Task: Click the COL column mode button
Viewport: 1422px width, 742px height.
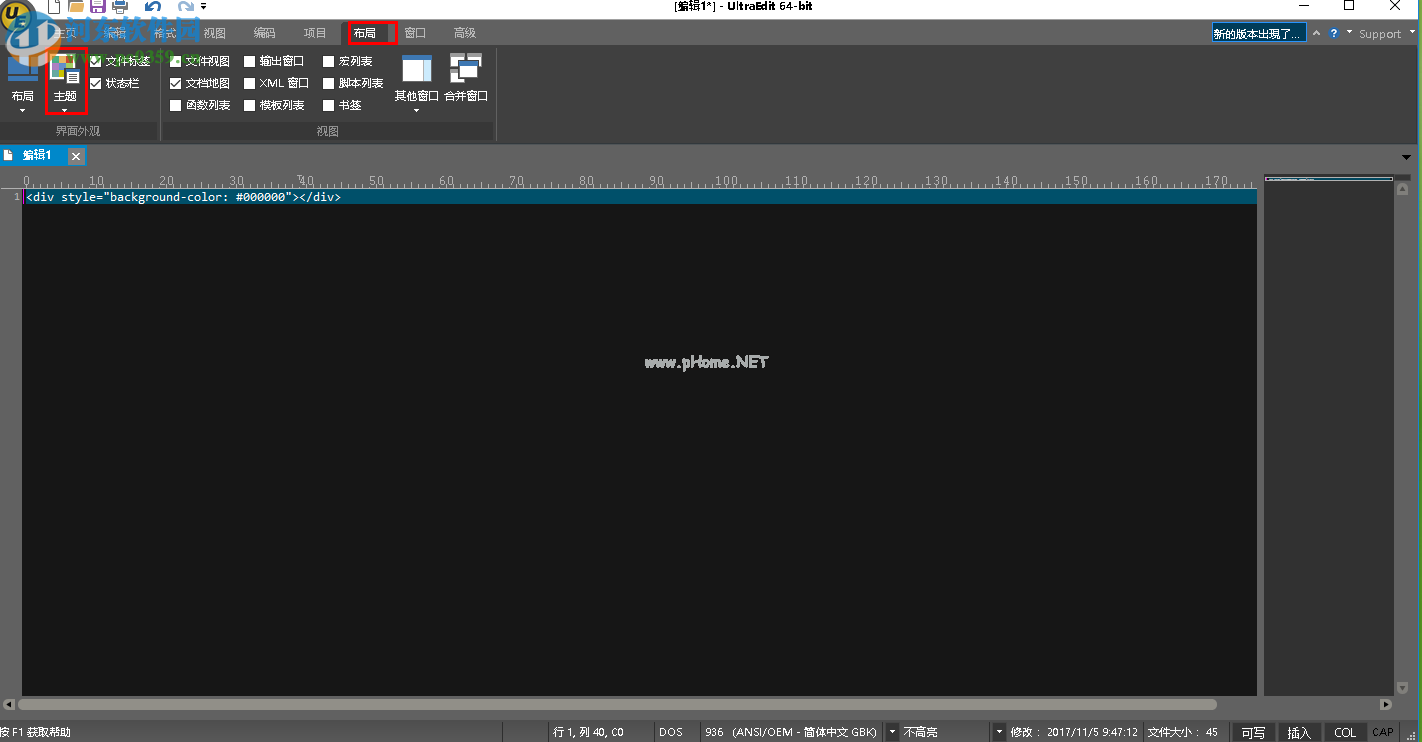Action: [1345, 732]
